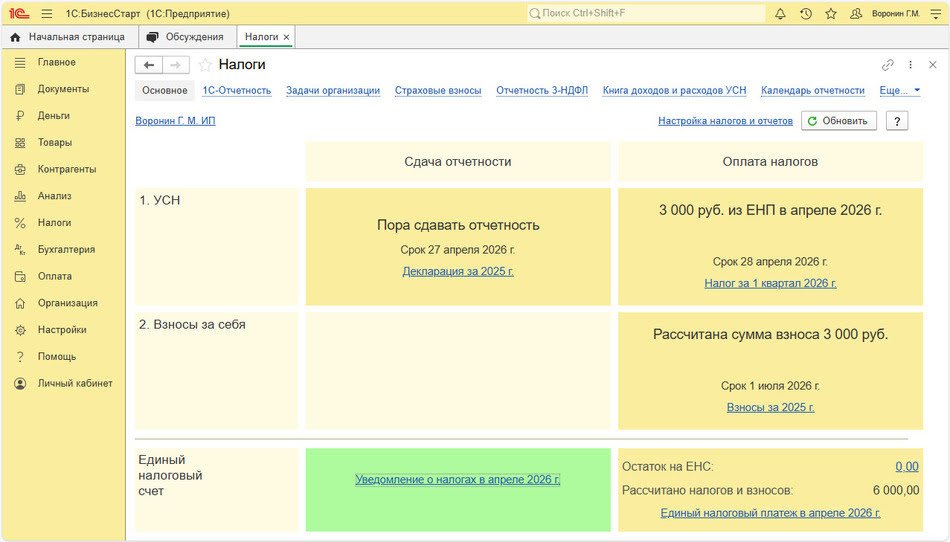Click the Настройки gear icon in sidebar
This screenshot has height=542, width=950.
coord(20,330)
